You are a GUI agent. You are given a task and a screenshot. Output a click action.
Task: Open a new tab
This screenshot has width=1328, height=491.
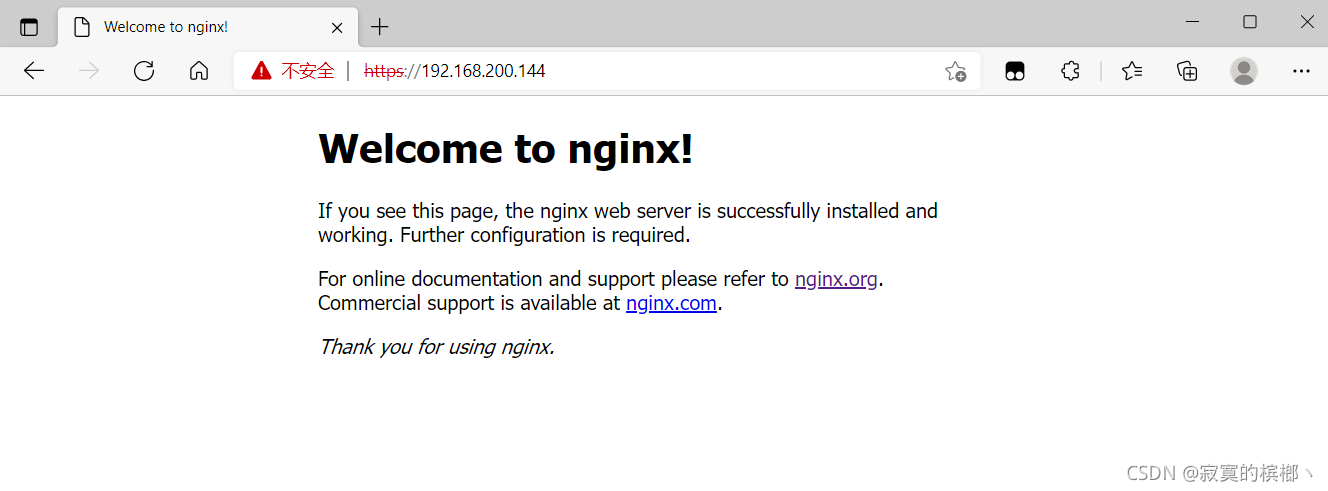(x=379, y=27)
